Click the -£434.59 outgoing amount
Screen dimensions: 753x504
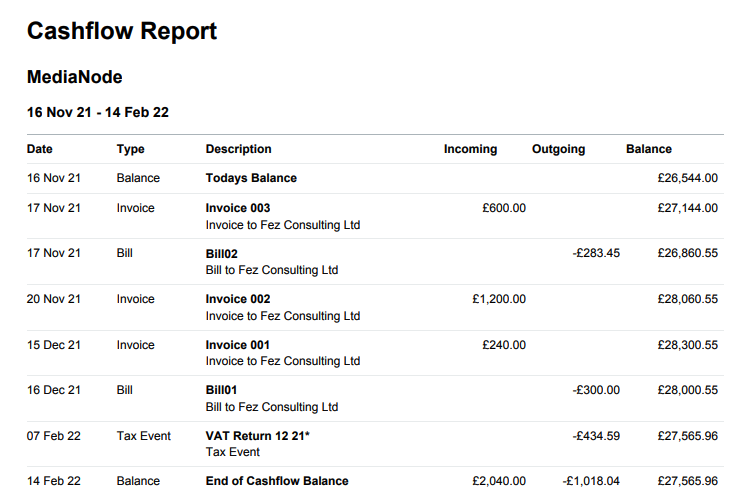tap(596, 436)
